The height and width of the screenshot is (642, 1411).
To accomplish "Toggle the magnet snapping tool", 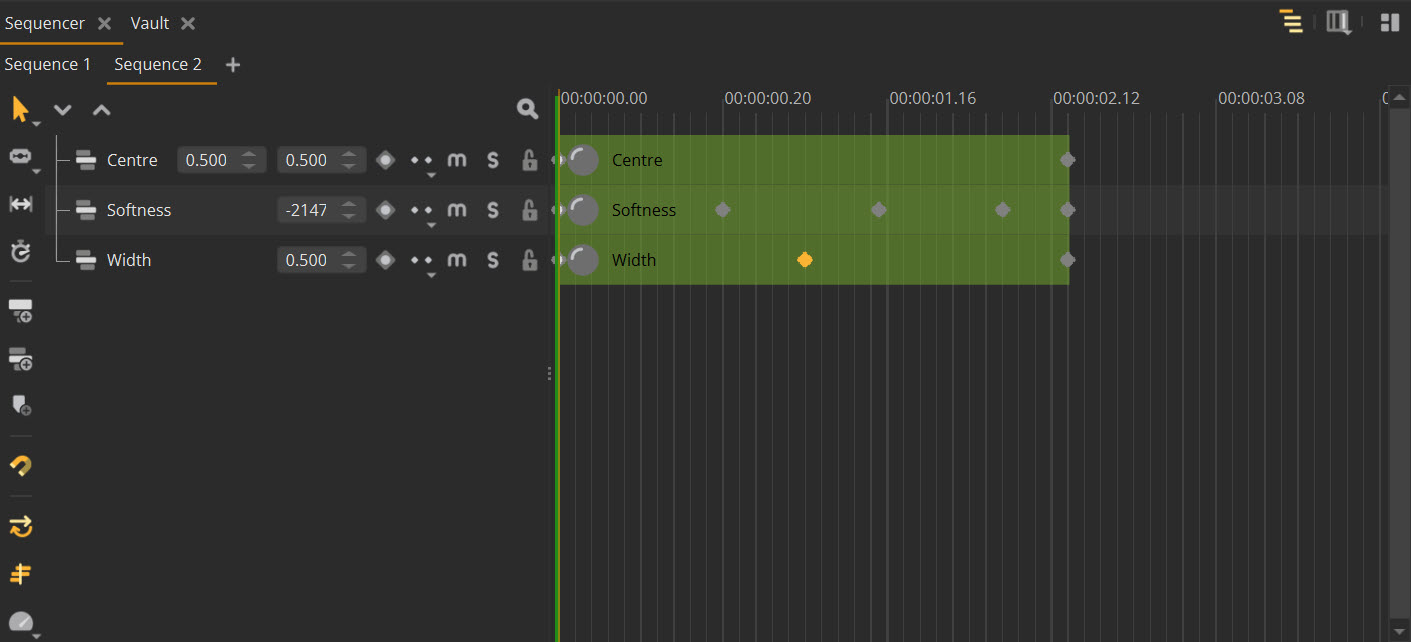I will tap(20, 465).
